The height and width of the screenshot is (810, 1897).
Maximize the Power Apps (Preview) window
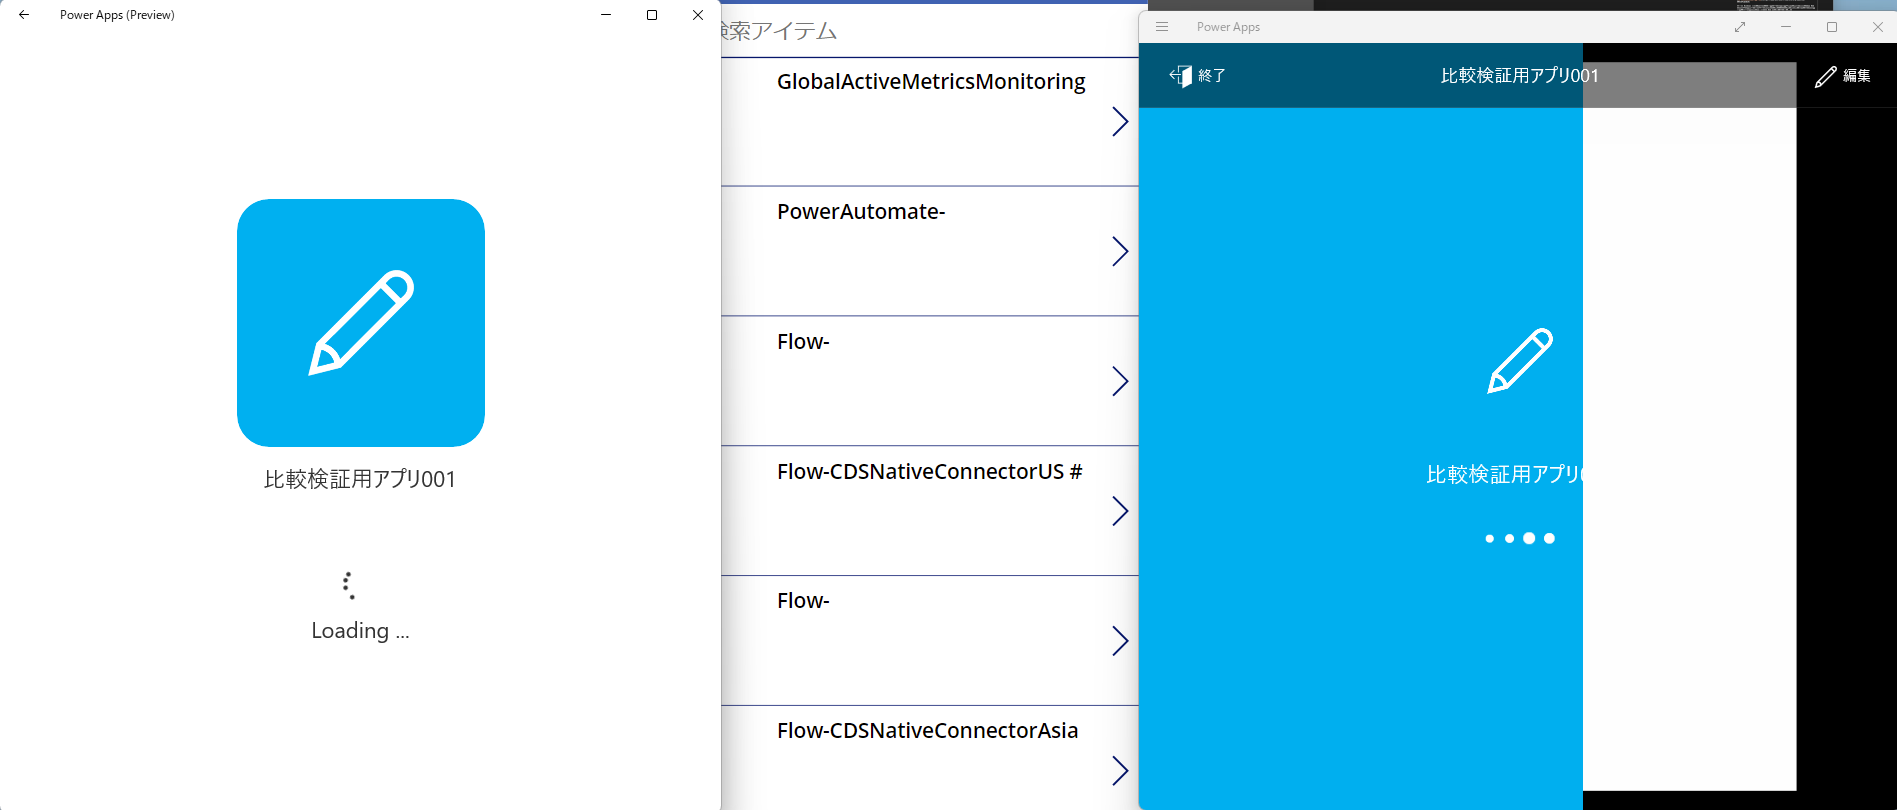click(x=652, y=15)
